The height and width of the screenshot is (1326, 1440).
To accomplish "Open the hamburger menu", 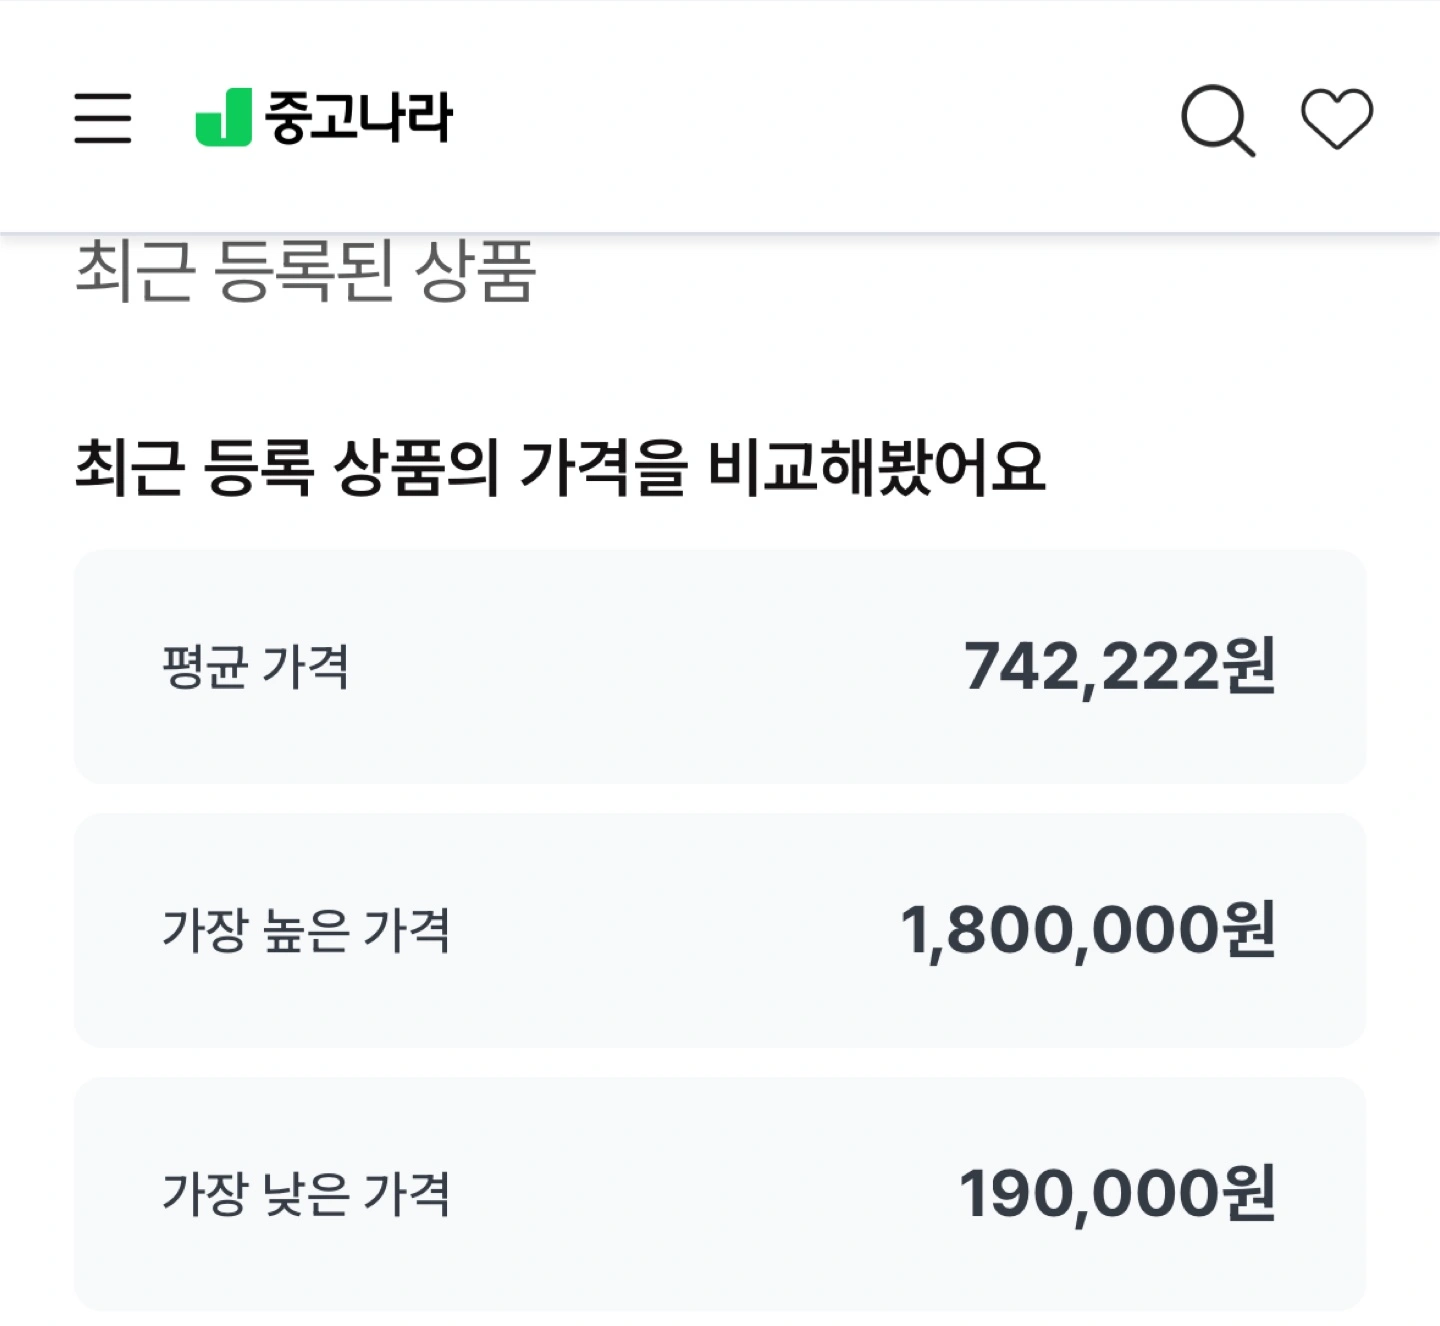I will click(103, 118).
